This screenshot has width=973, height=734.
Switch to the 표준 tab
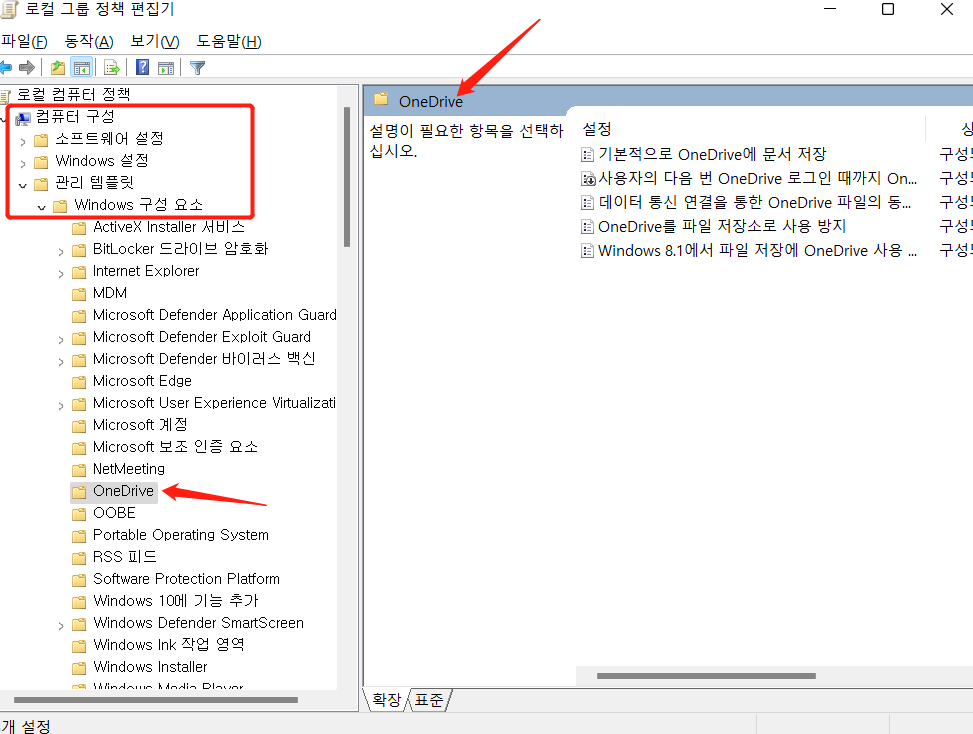[x=428, y=700]
